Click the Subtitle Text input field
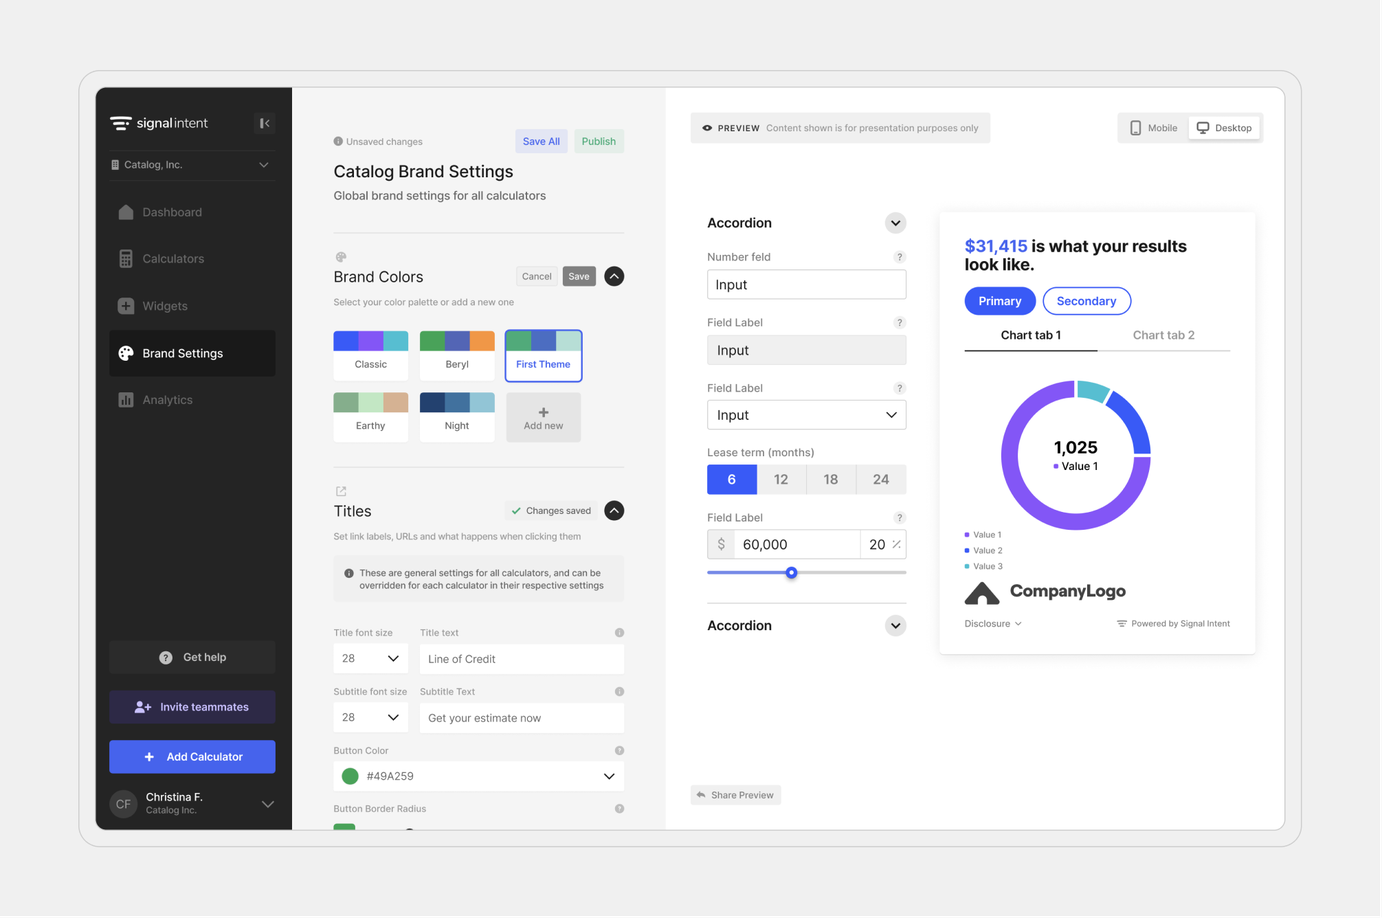 pos(522,718)
